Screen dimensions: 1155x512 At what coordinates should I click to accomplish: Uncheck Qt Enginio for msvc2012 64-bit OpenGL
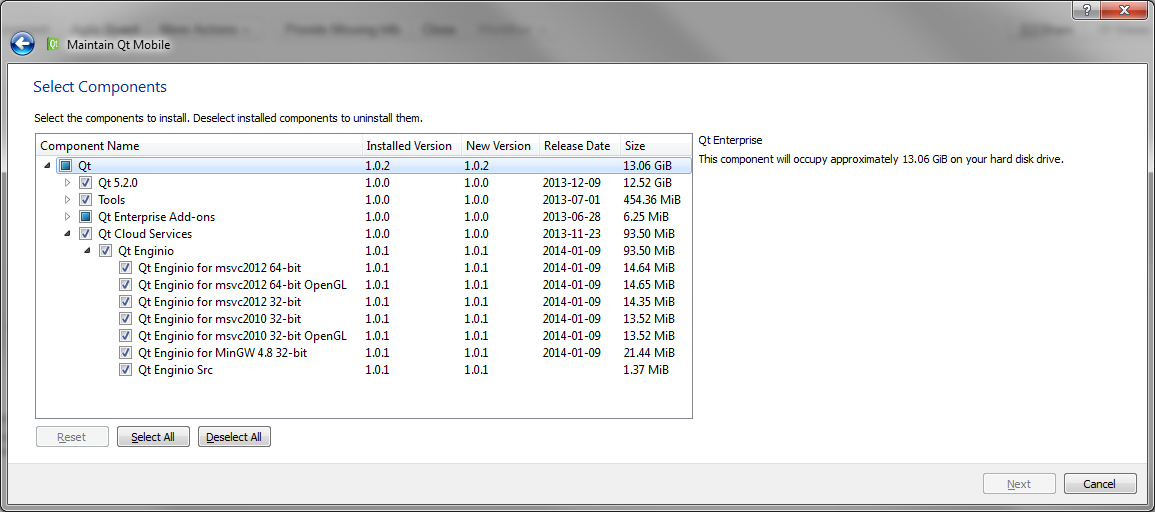pyautogui.click(x=125, y=285)
